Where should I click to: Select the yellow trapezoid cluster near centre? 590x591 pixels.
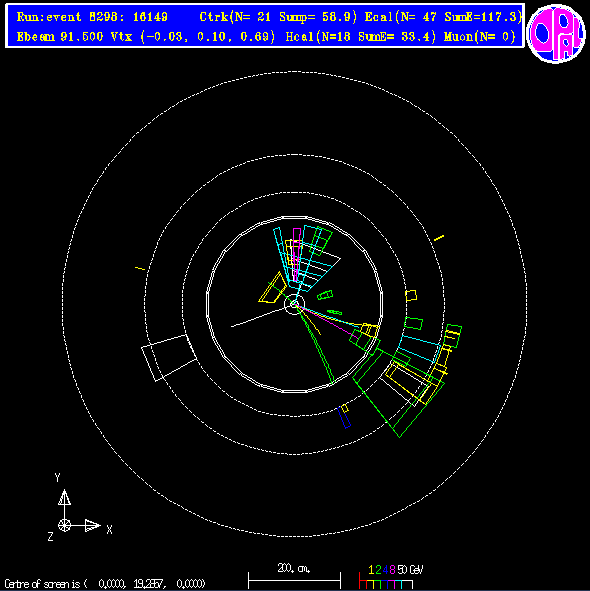(x=273, y=289)
